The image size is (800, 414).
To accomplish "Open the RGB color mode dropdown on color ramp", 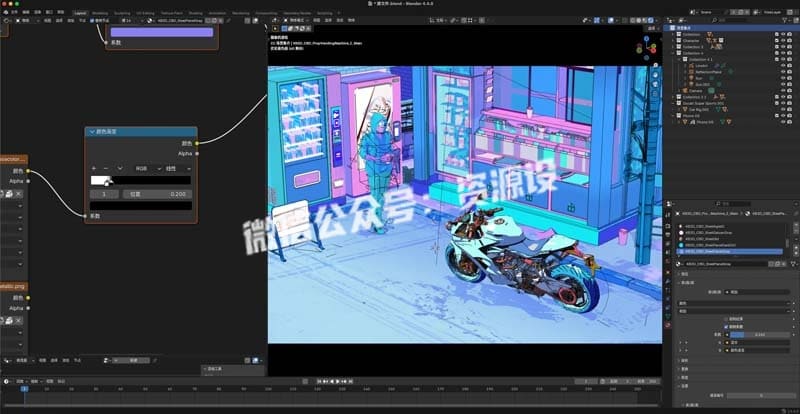I will click(147, 168).
